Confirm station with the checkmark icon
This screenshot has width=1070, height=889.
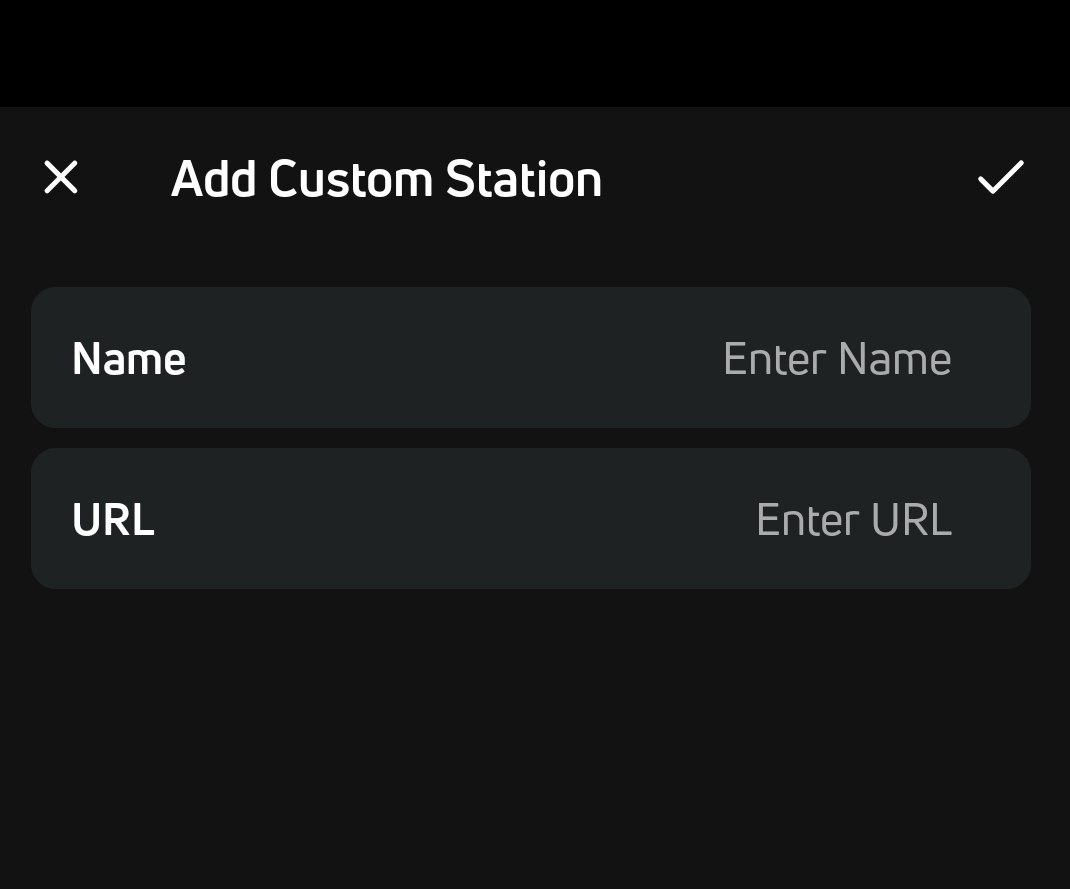(x=1000, y=177)
